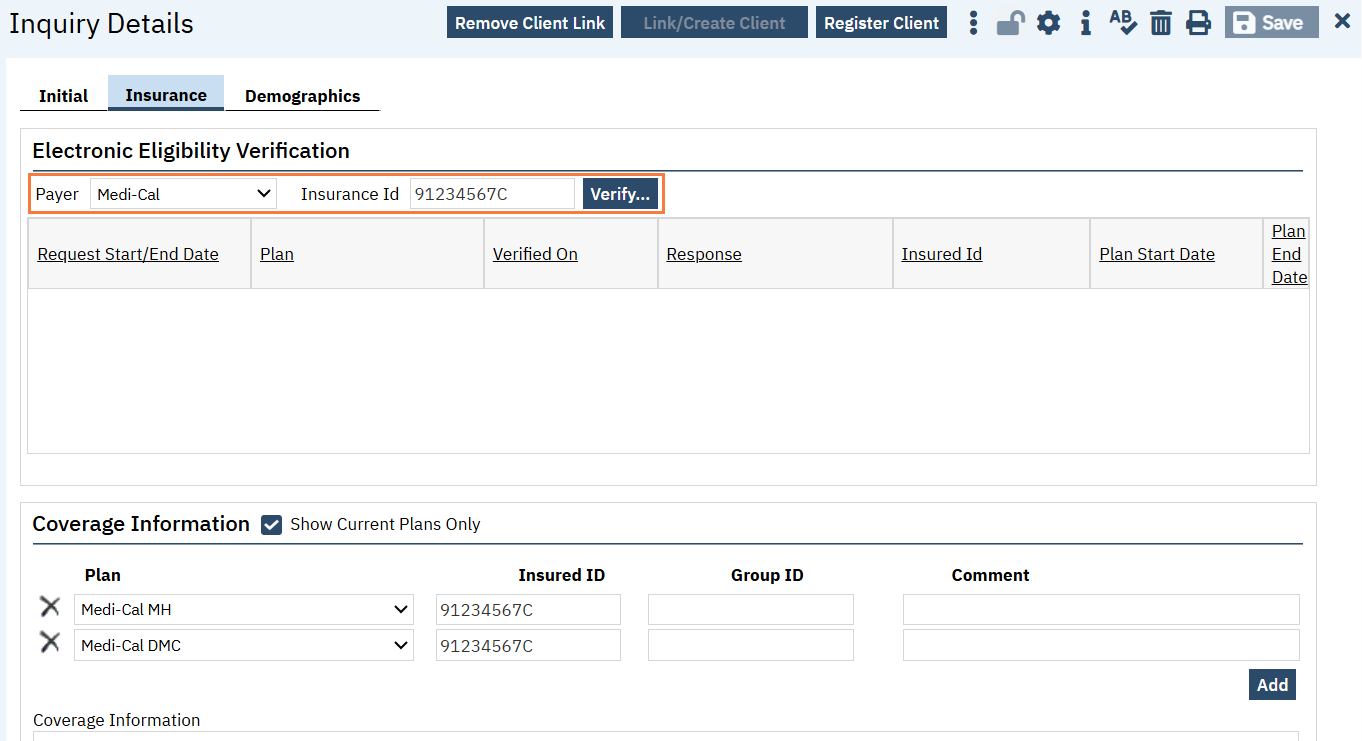This screenshot has height=741, width=1362.
Task: Click the print icon
Action: click(1198, 23)
